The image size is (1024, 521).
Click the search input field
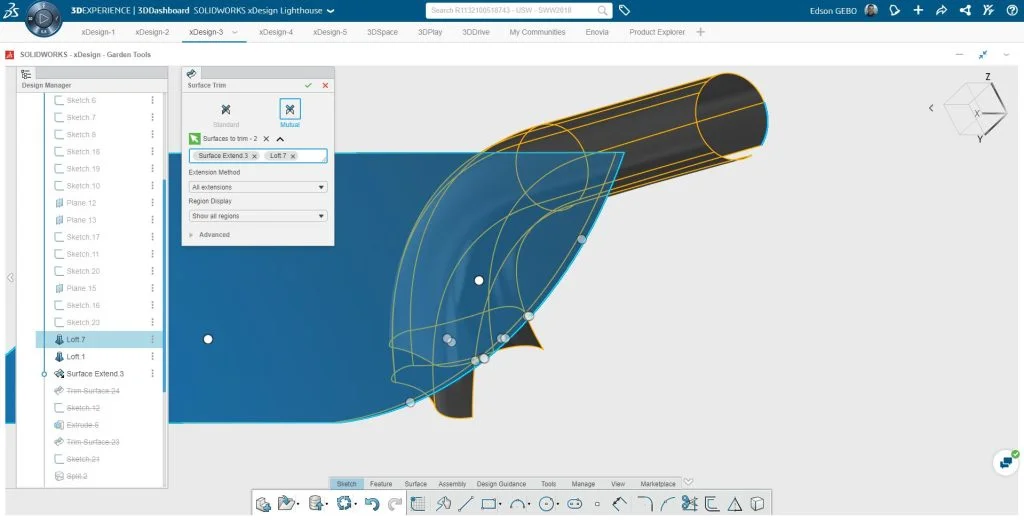(510, 11)
